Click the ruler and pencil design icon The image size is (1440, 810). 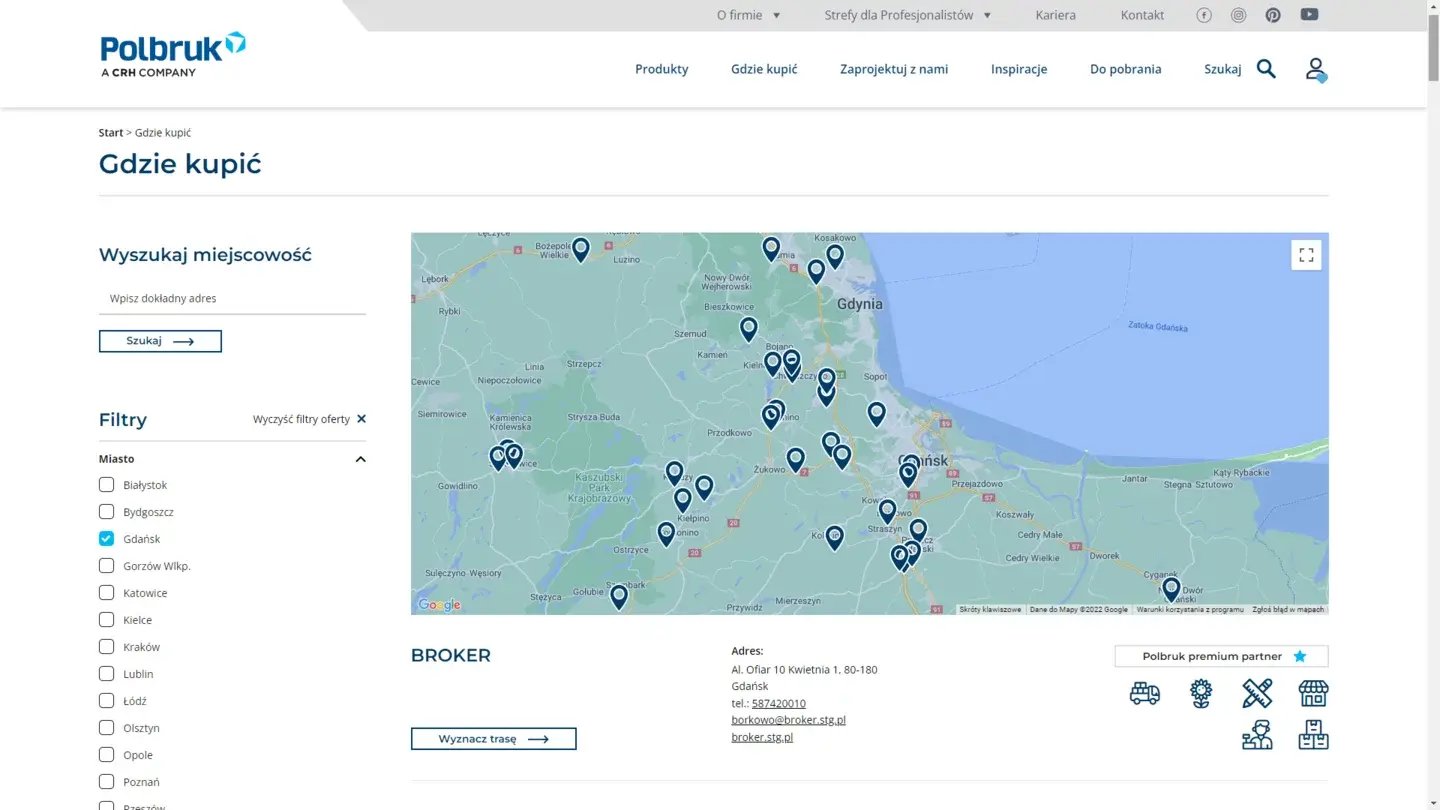click(x=1257, y=693)
